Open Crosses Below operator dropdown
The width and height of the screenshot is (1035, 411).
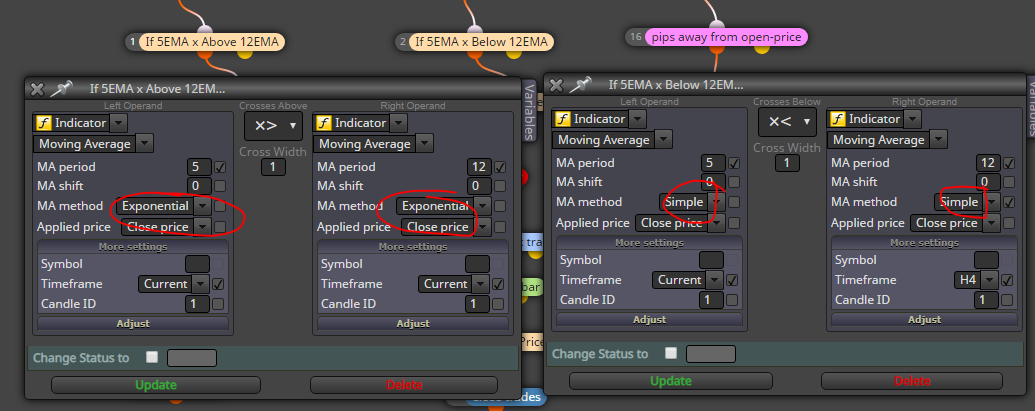click(x=787, y=121)
